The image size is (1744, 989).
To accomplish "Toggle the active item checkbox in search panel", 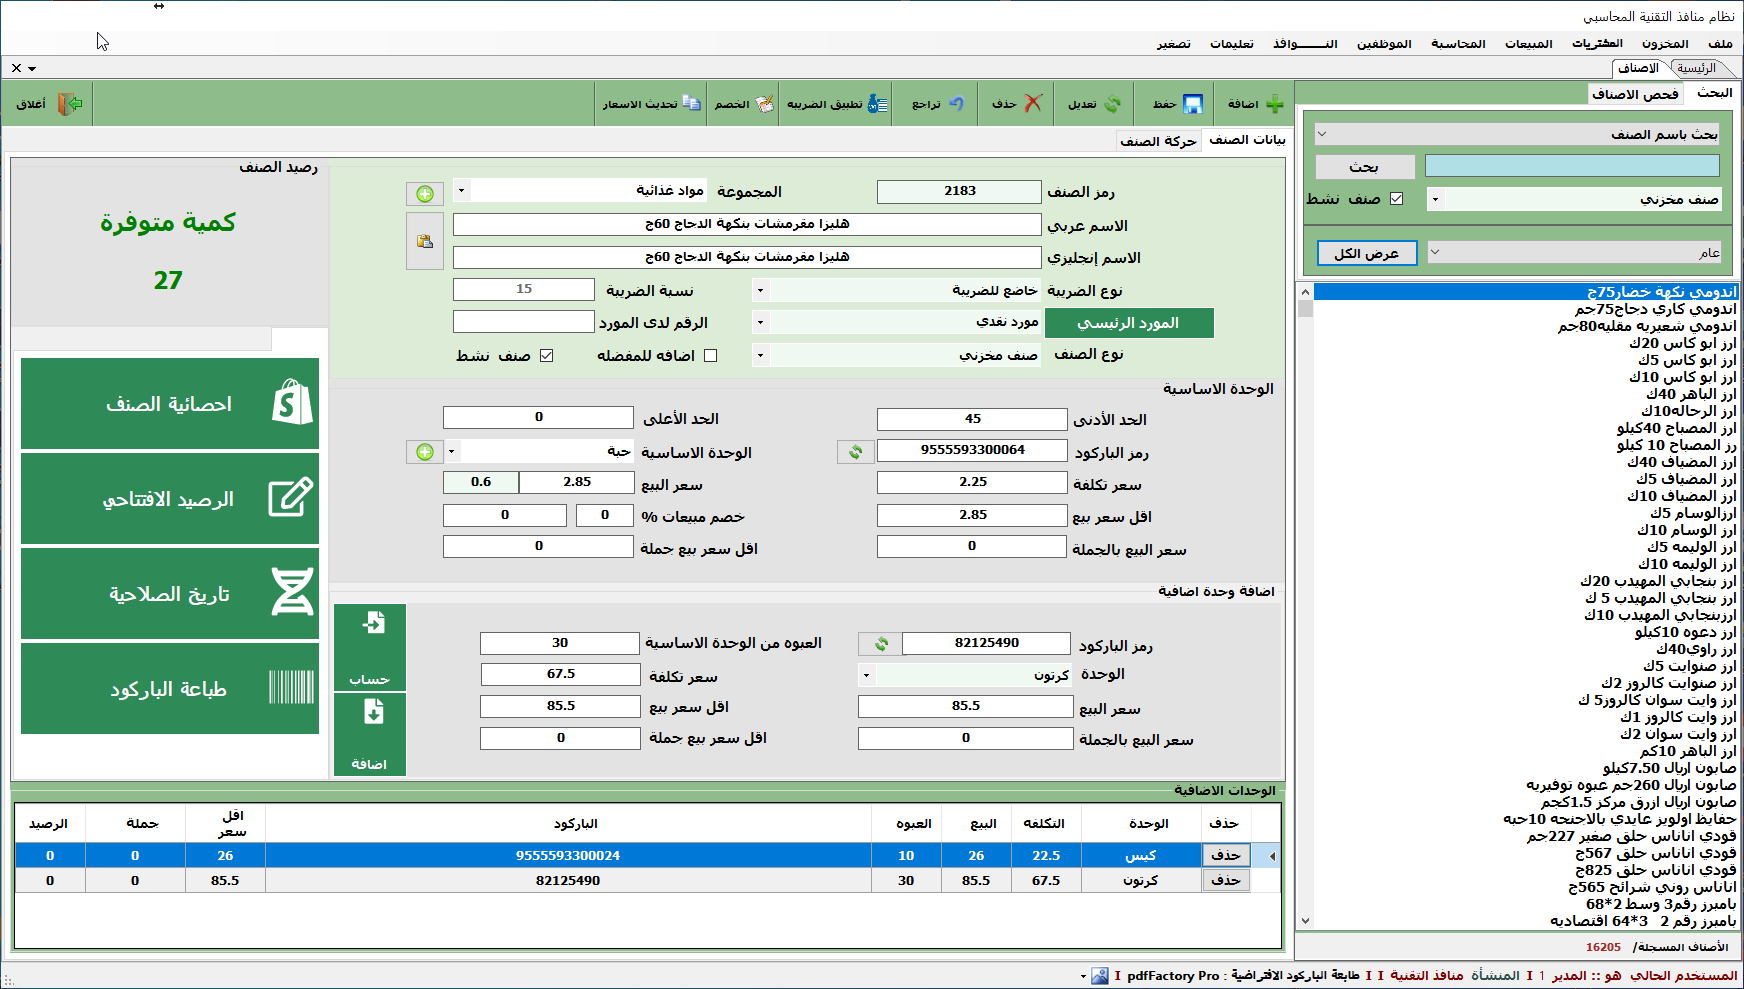I will tap(1396, 199).
